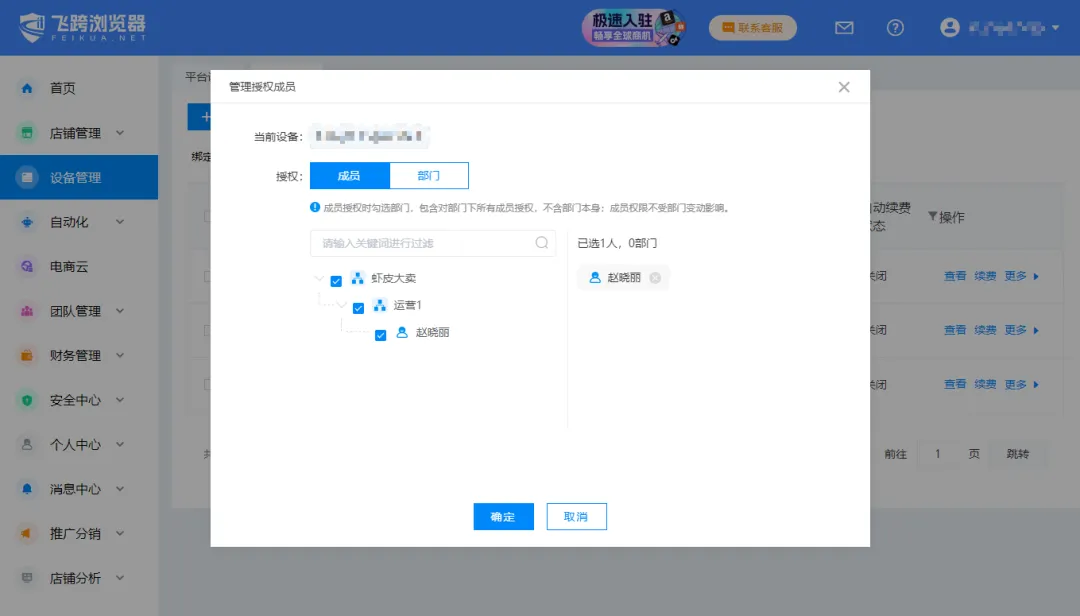The height and width of the screenshot is (616, 1080).
Task: Click the page number input box
Action: point(937,454)
